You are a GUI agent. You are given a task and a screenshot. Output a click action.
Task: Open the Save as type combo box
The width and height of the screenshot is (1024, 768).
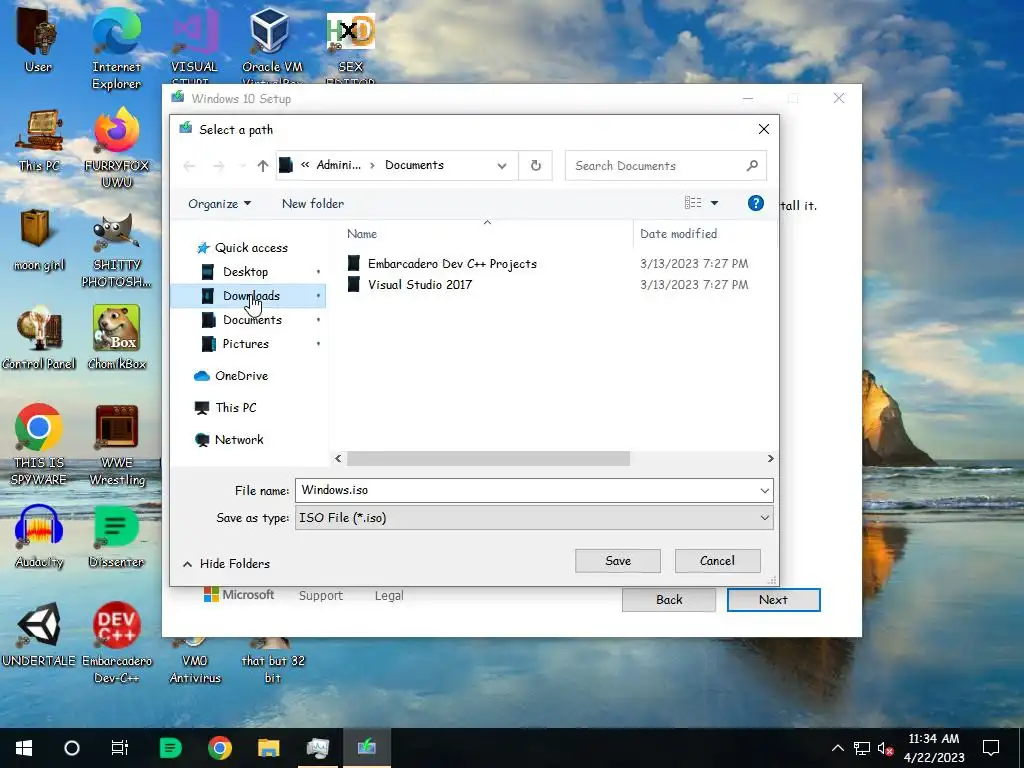[534, 518]
